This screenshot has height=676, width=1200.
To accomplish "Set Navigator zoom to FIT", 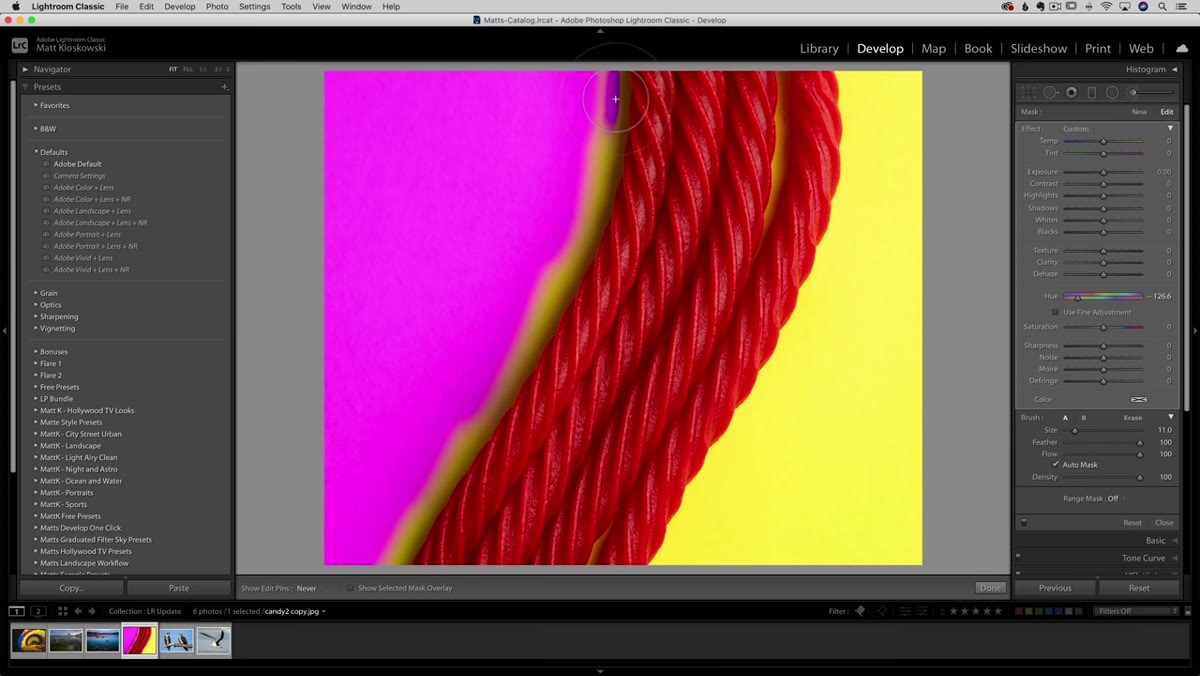I will point(173,69).
